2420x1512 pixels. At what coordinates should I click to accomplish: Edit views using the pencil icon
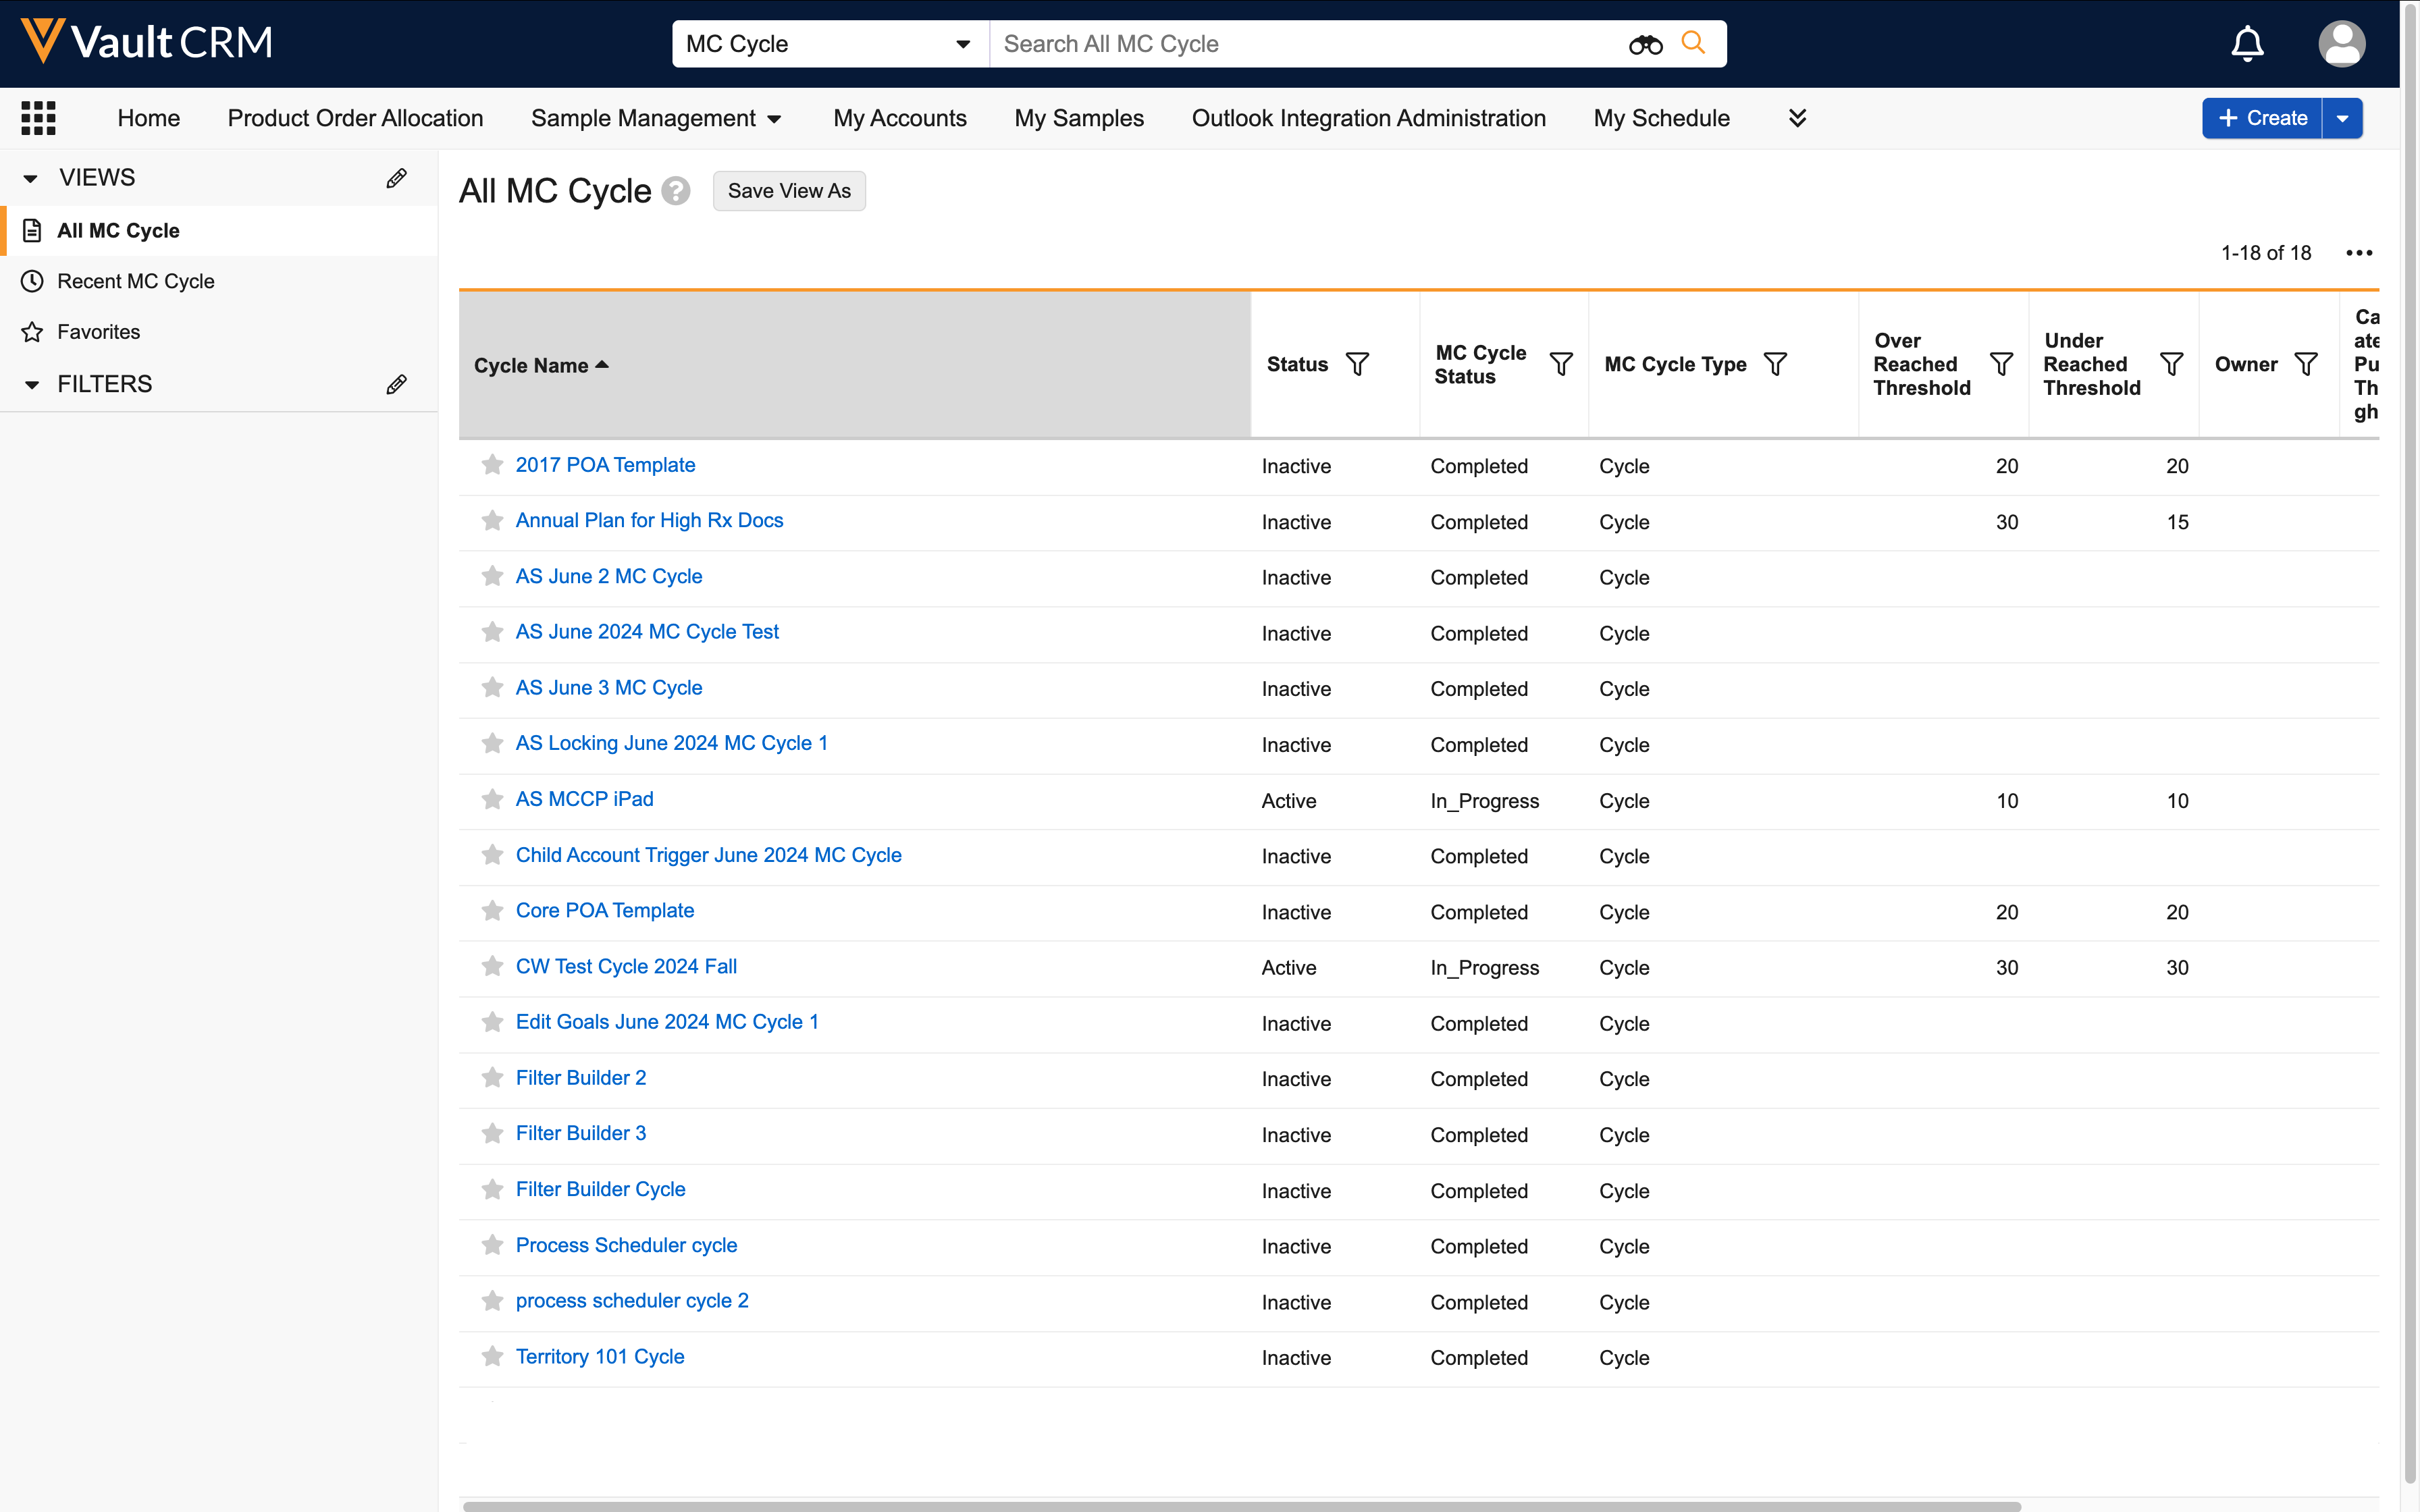coord(396,178)
